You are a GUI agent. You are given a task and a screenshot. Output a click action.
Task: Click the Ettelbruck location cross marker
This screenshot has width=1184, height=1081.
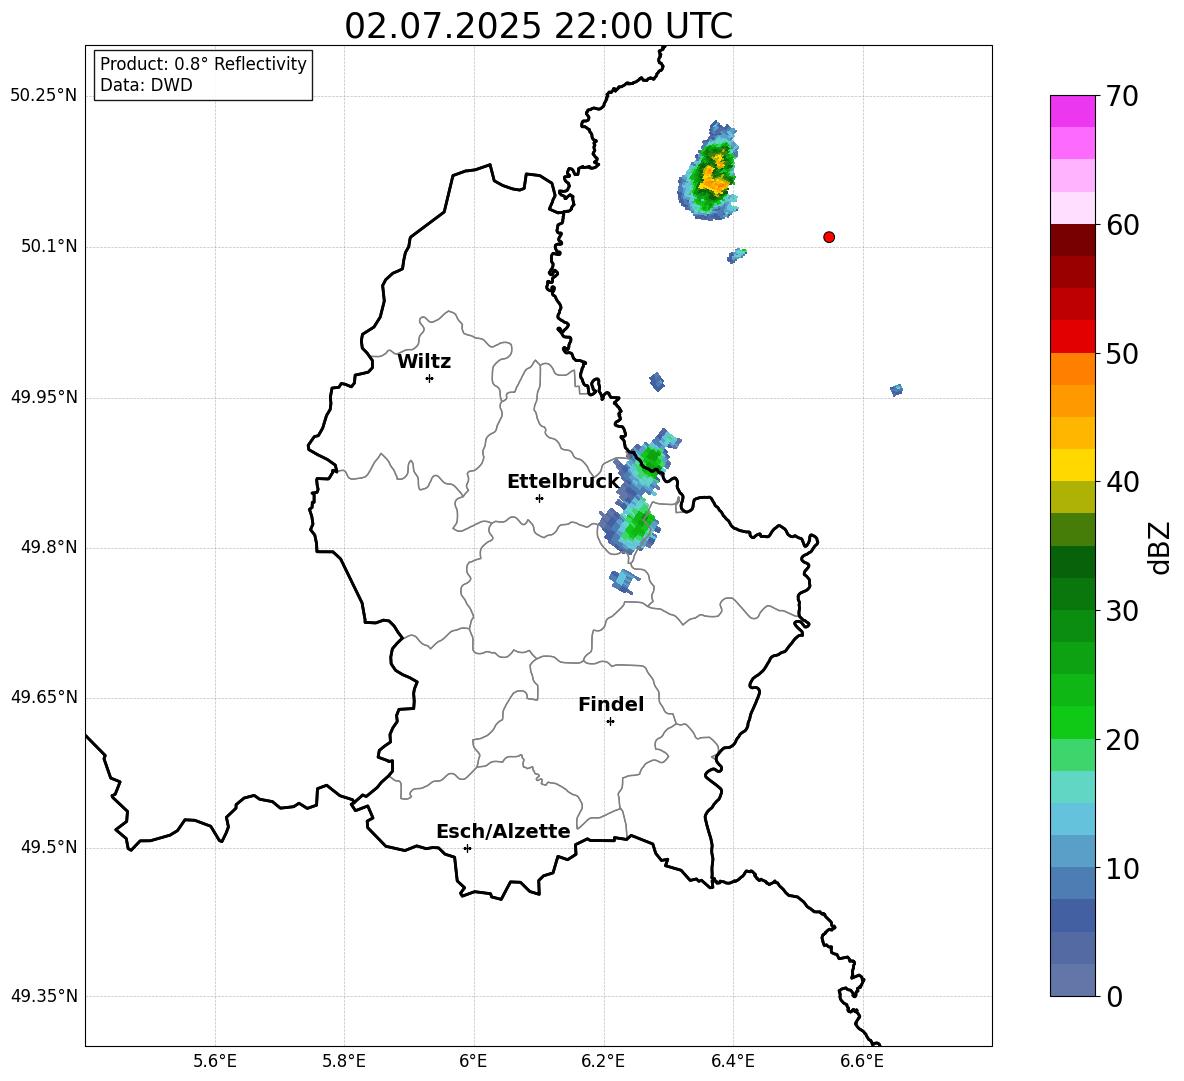(539, 498)
